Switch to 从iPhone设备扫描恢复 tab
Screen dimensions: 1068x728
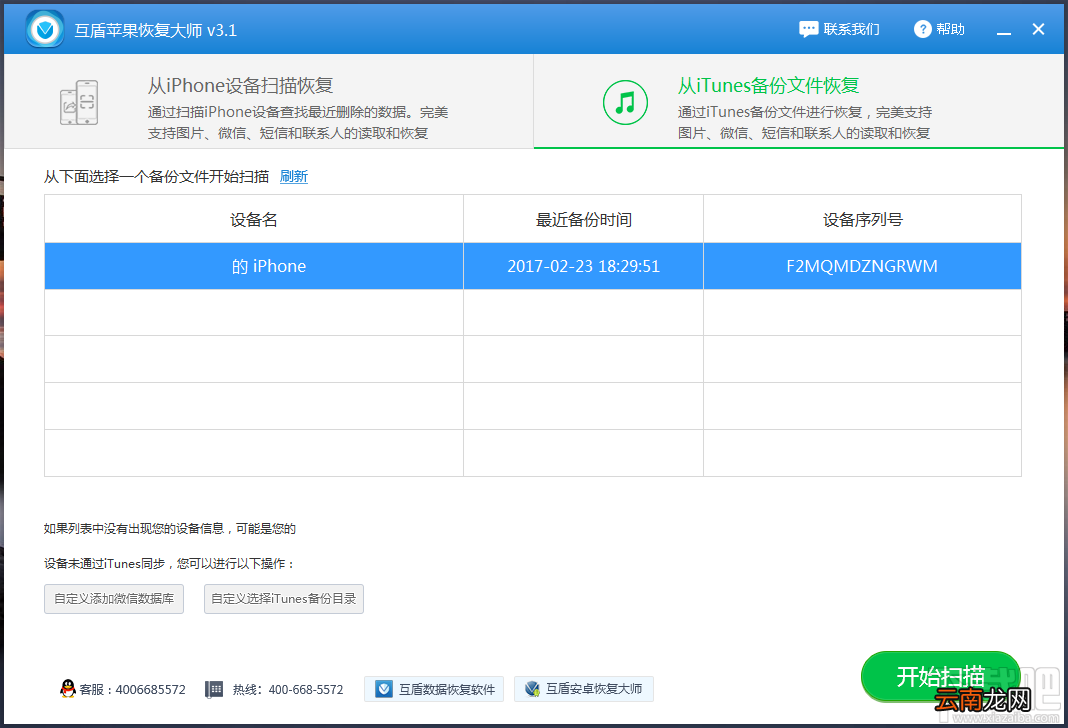tap(269, 101)
